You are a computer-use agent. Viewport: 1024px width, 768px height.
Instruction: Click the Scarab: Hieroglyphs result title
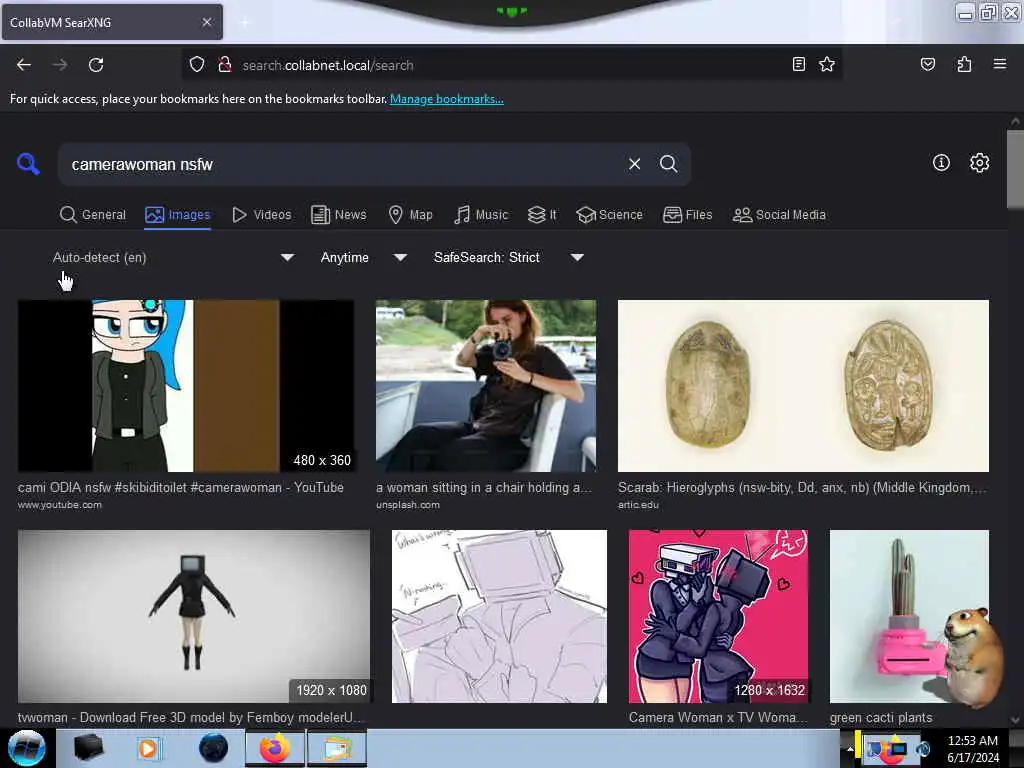803,487
